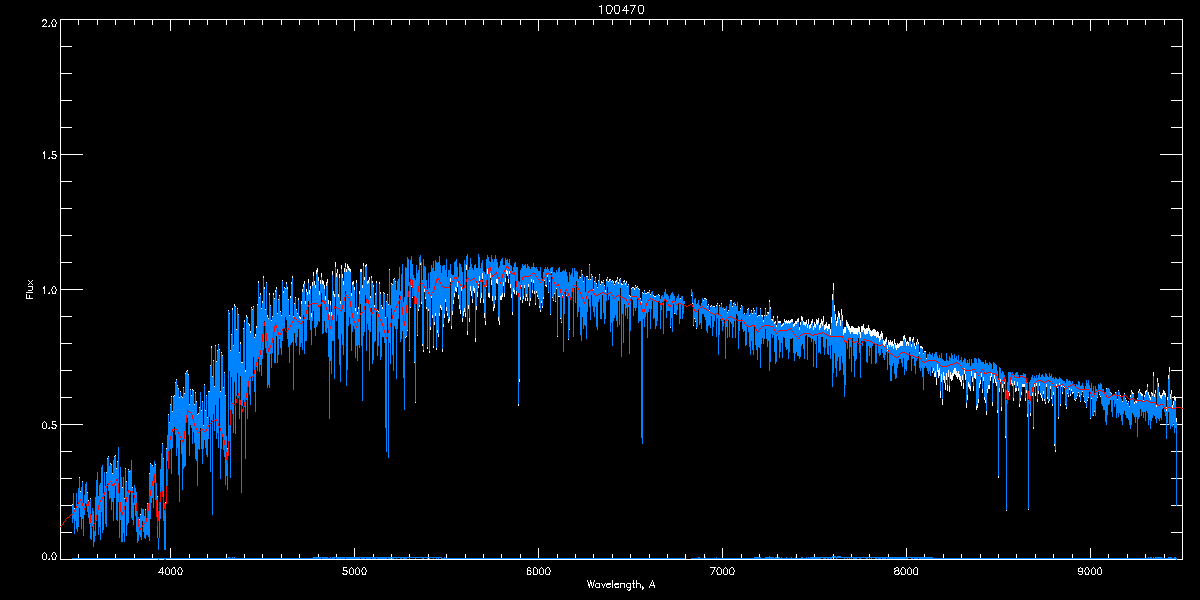Click the 1.5 flux tick label
Viewport: 1200px width, 600px height.
[47, 156]
